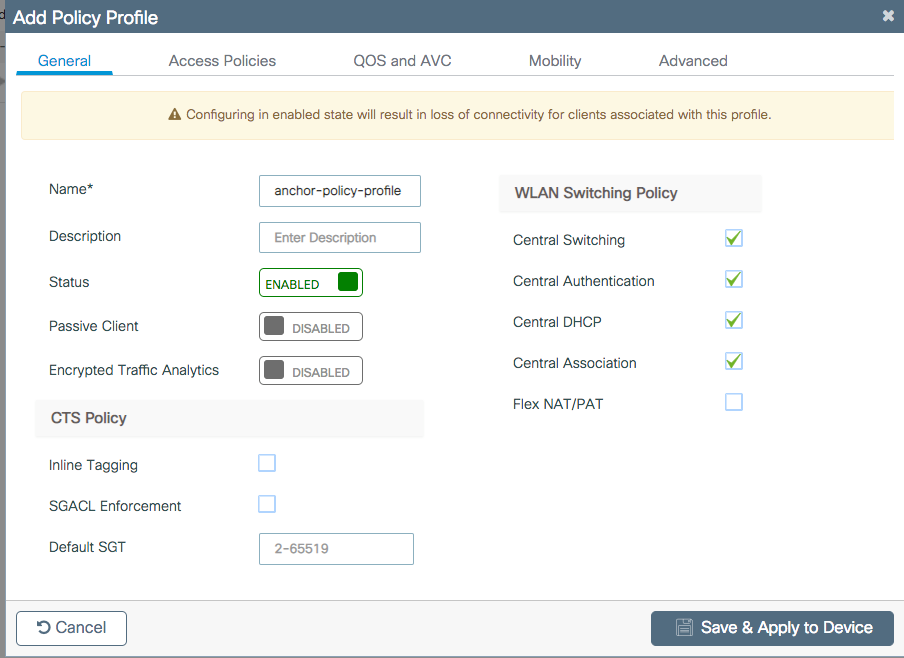Screen dimensions: 904x658
Task: Check the Inline Tagging checkbox
Action: click(267, 463)
